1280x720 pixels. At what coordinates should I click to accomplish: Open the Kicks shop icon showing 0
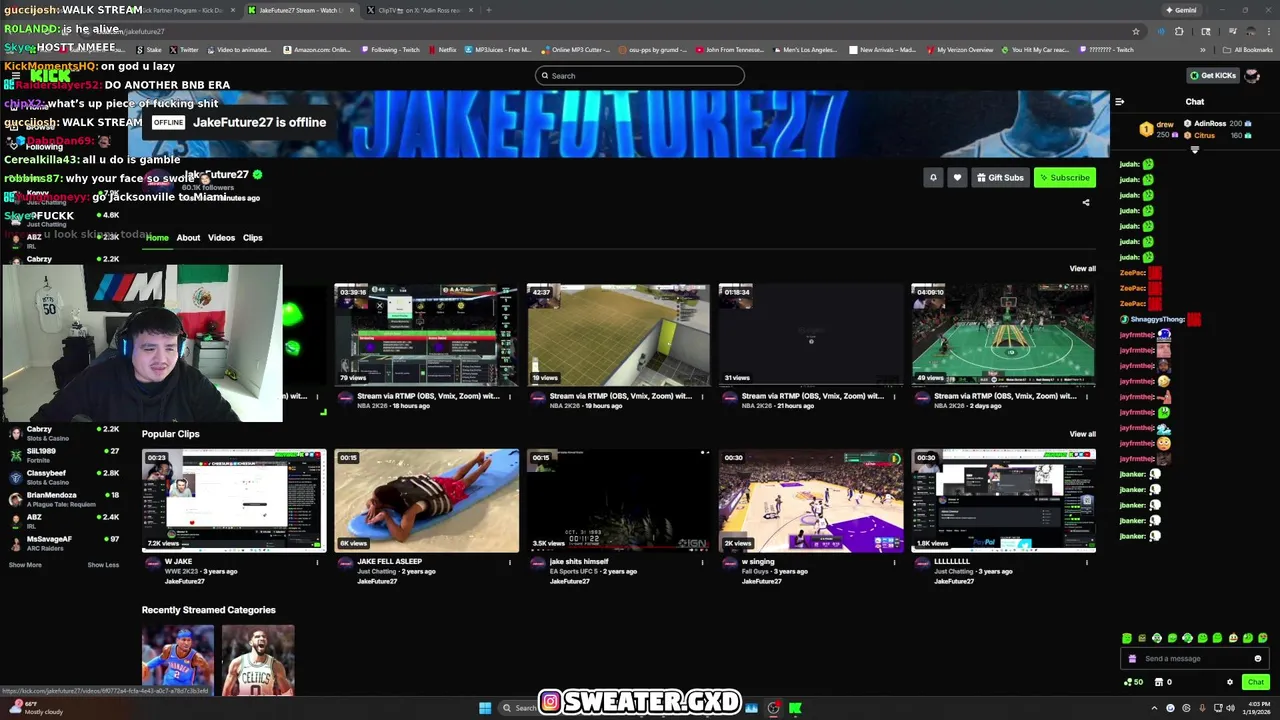point(1163,682)
